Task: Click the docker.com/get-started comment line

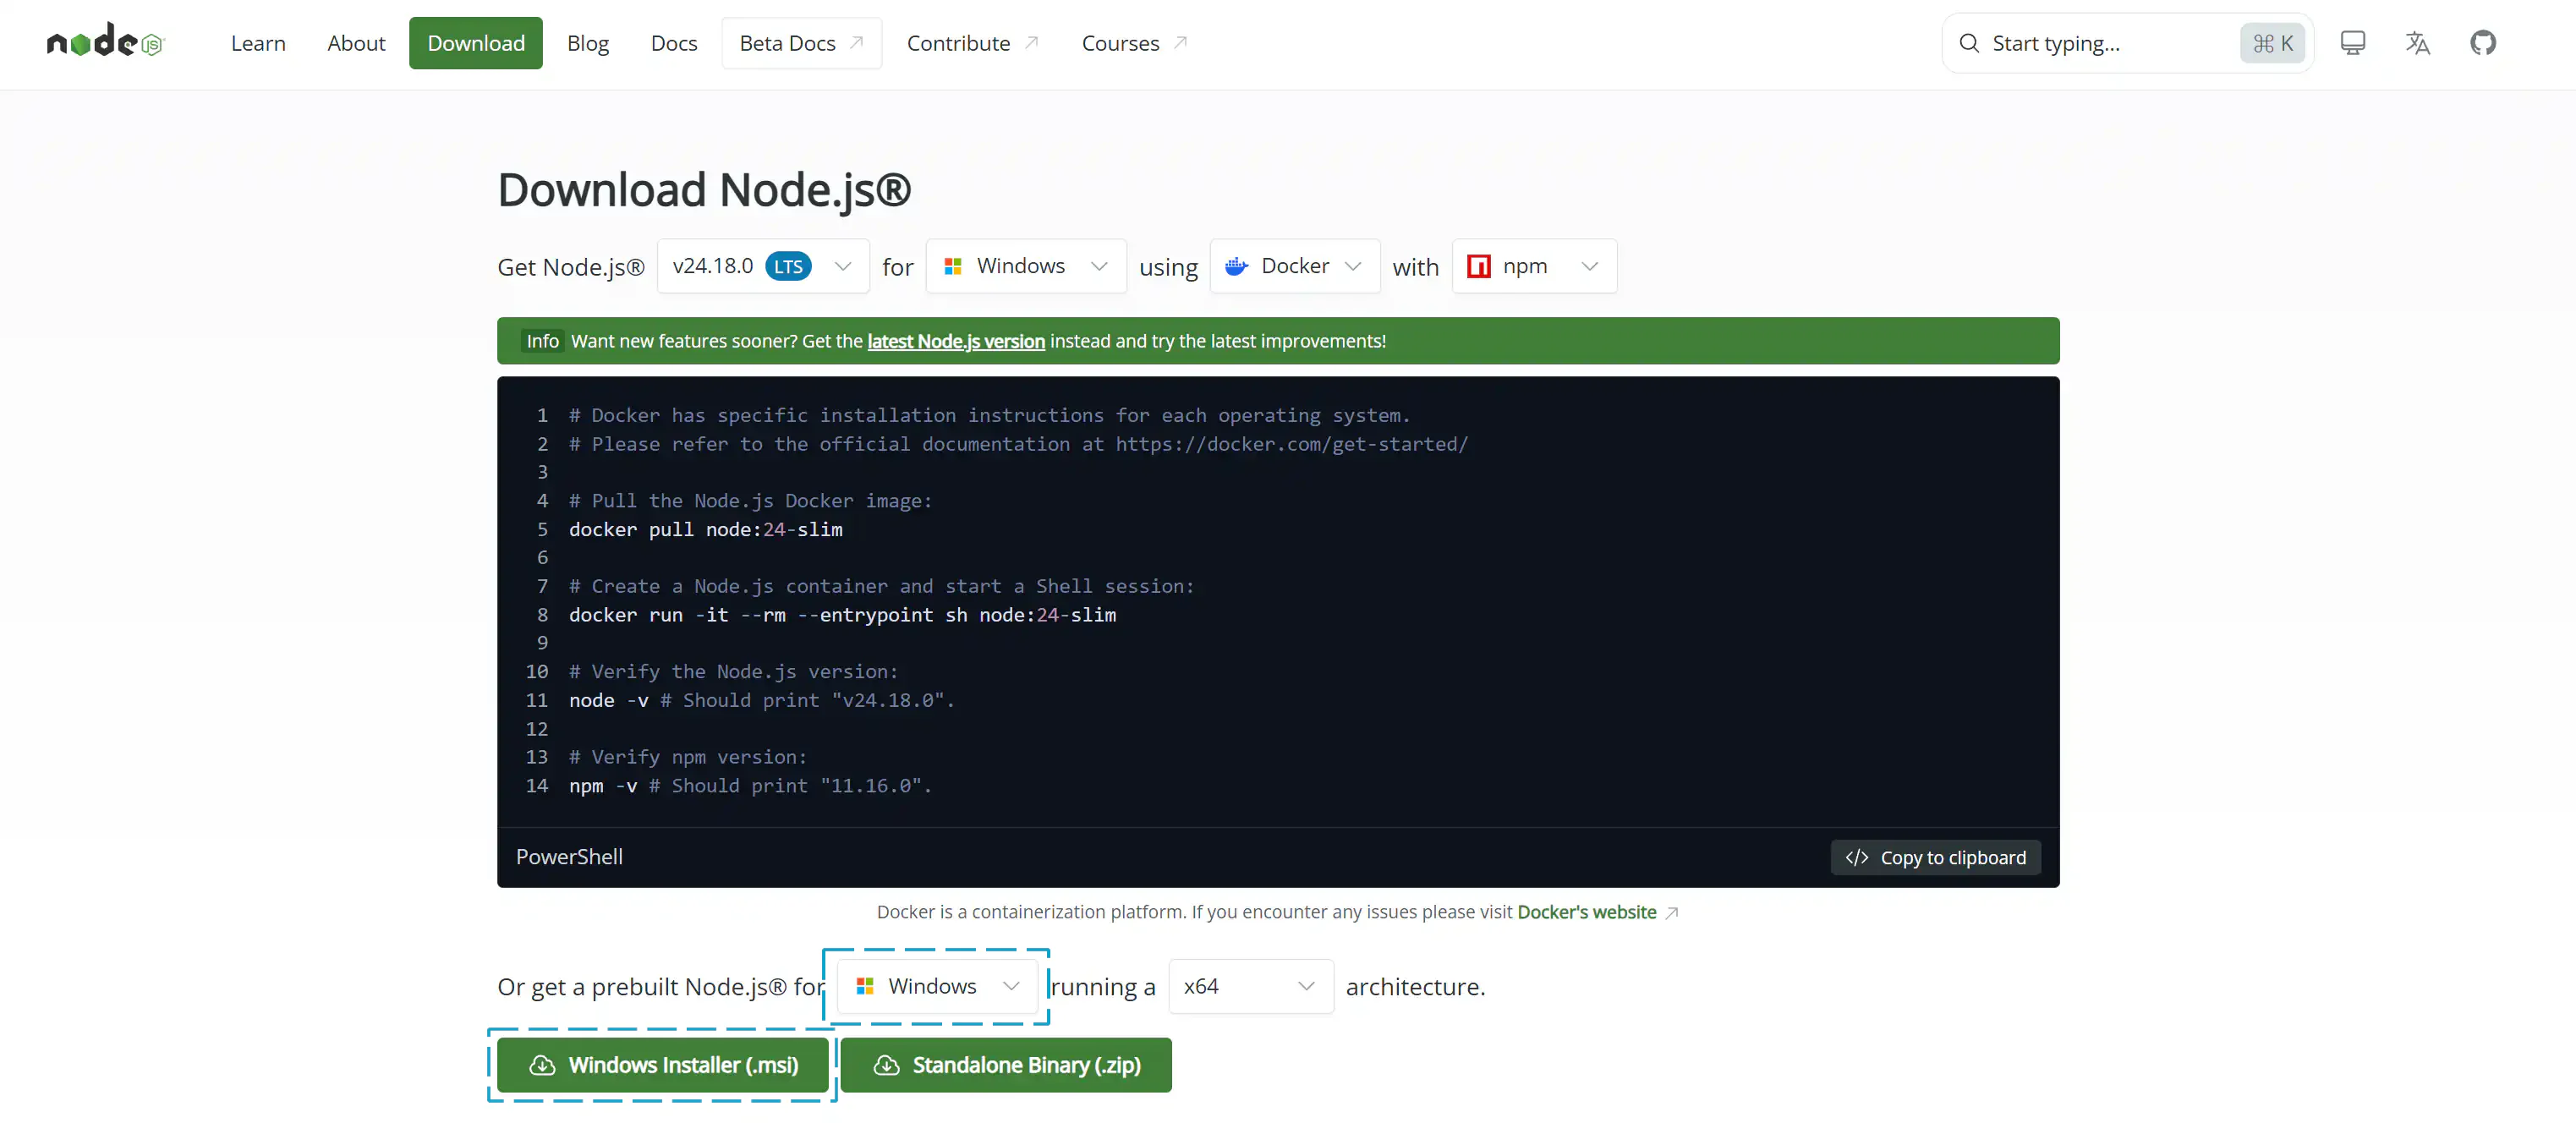Action: tap(1019, 444)
